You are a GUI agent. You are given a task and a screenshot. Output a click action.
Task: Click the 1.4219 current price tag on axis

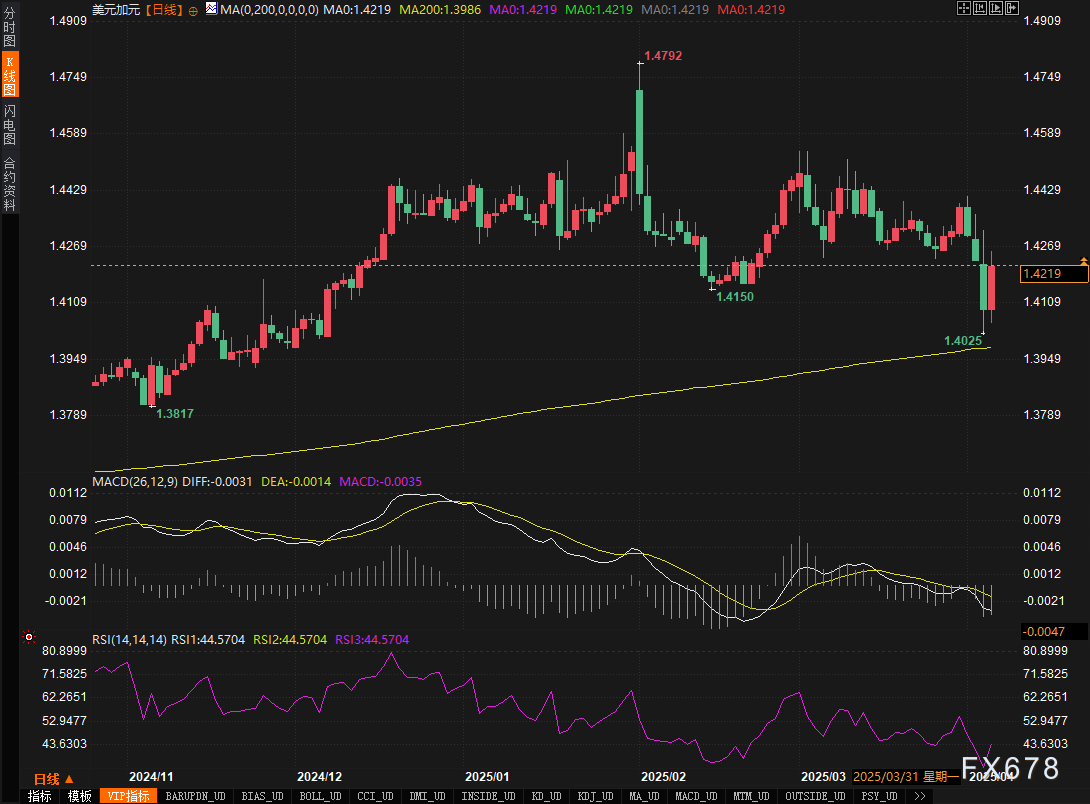click(x=1054, y=273)
